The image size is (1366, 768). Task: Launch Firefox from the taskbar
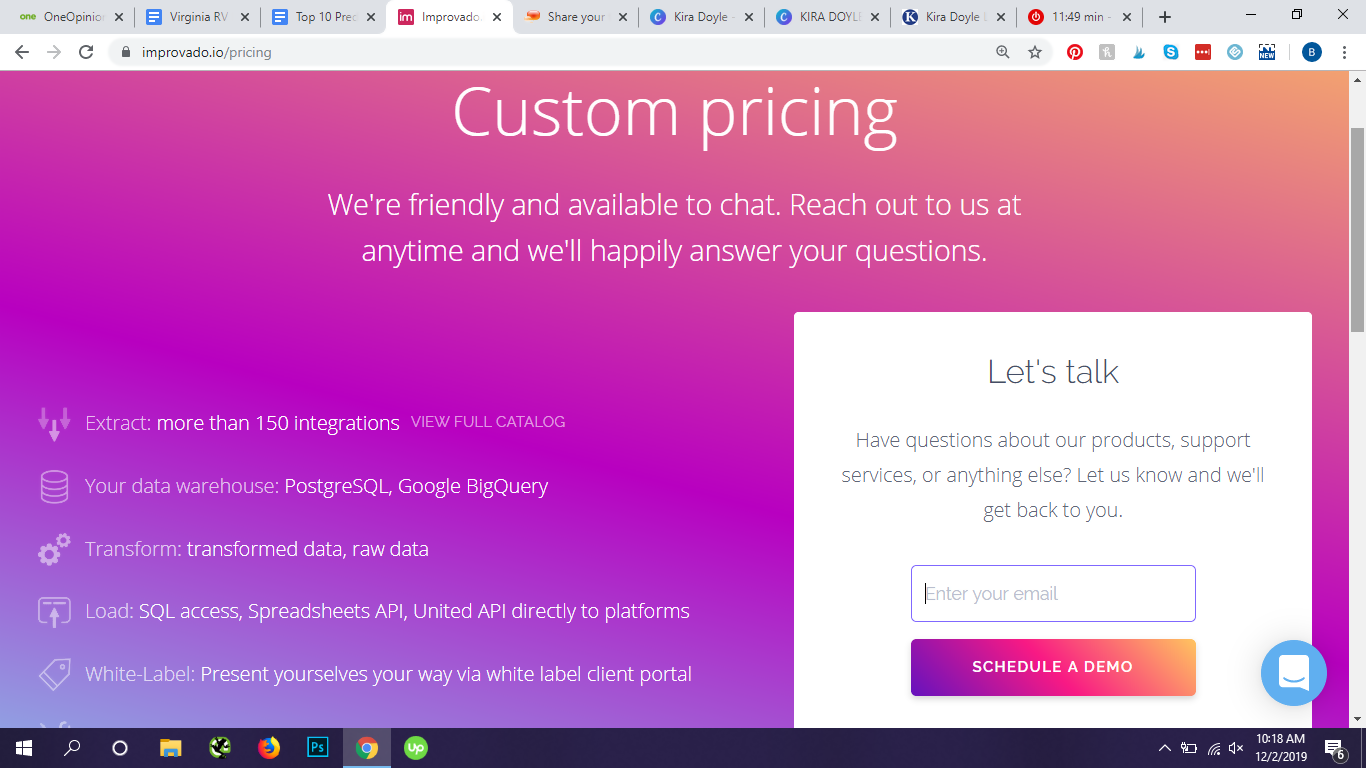point(269,747)
